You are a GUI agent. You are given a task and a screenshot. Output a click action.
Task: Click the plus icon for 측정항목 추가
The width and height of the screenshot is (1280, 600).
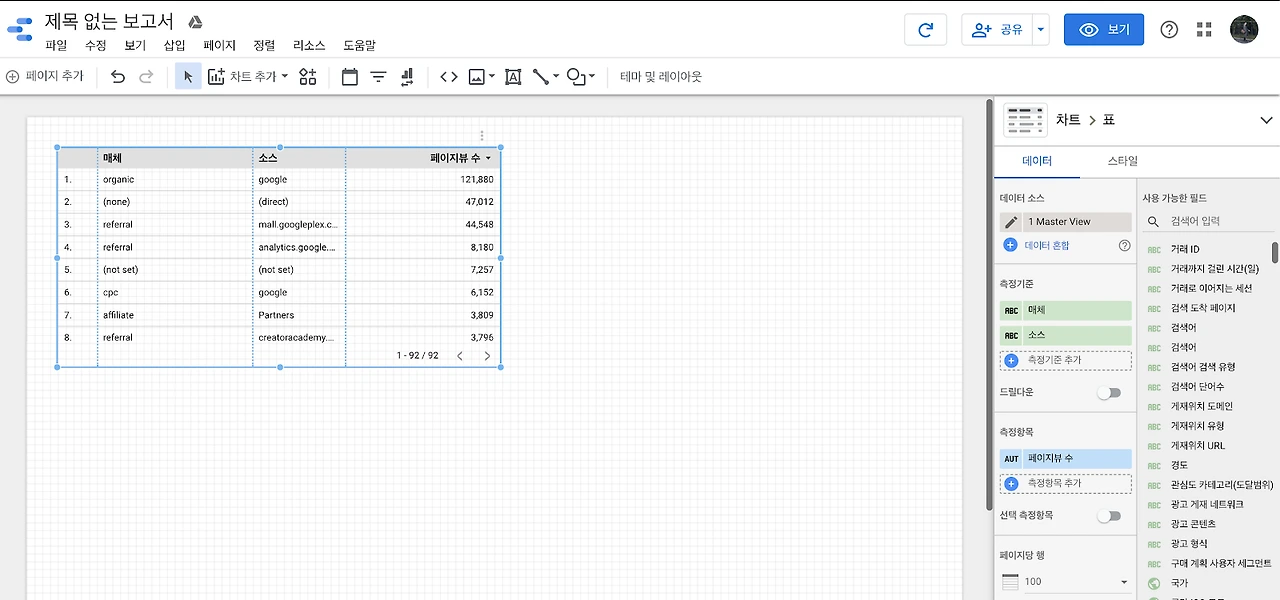coord(1011,483)
